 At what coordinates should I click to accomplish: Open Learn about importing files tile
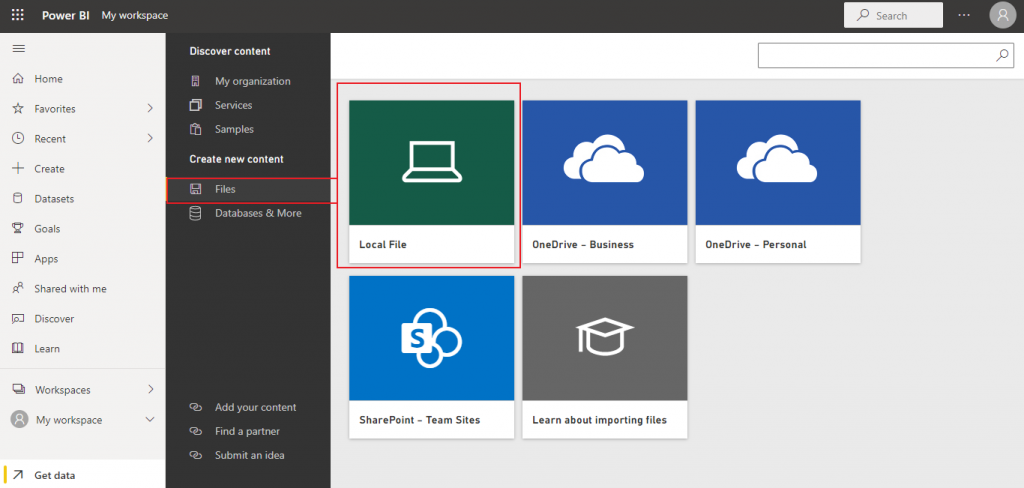(x=605, y=357)
